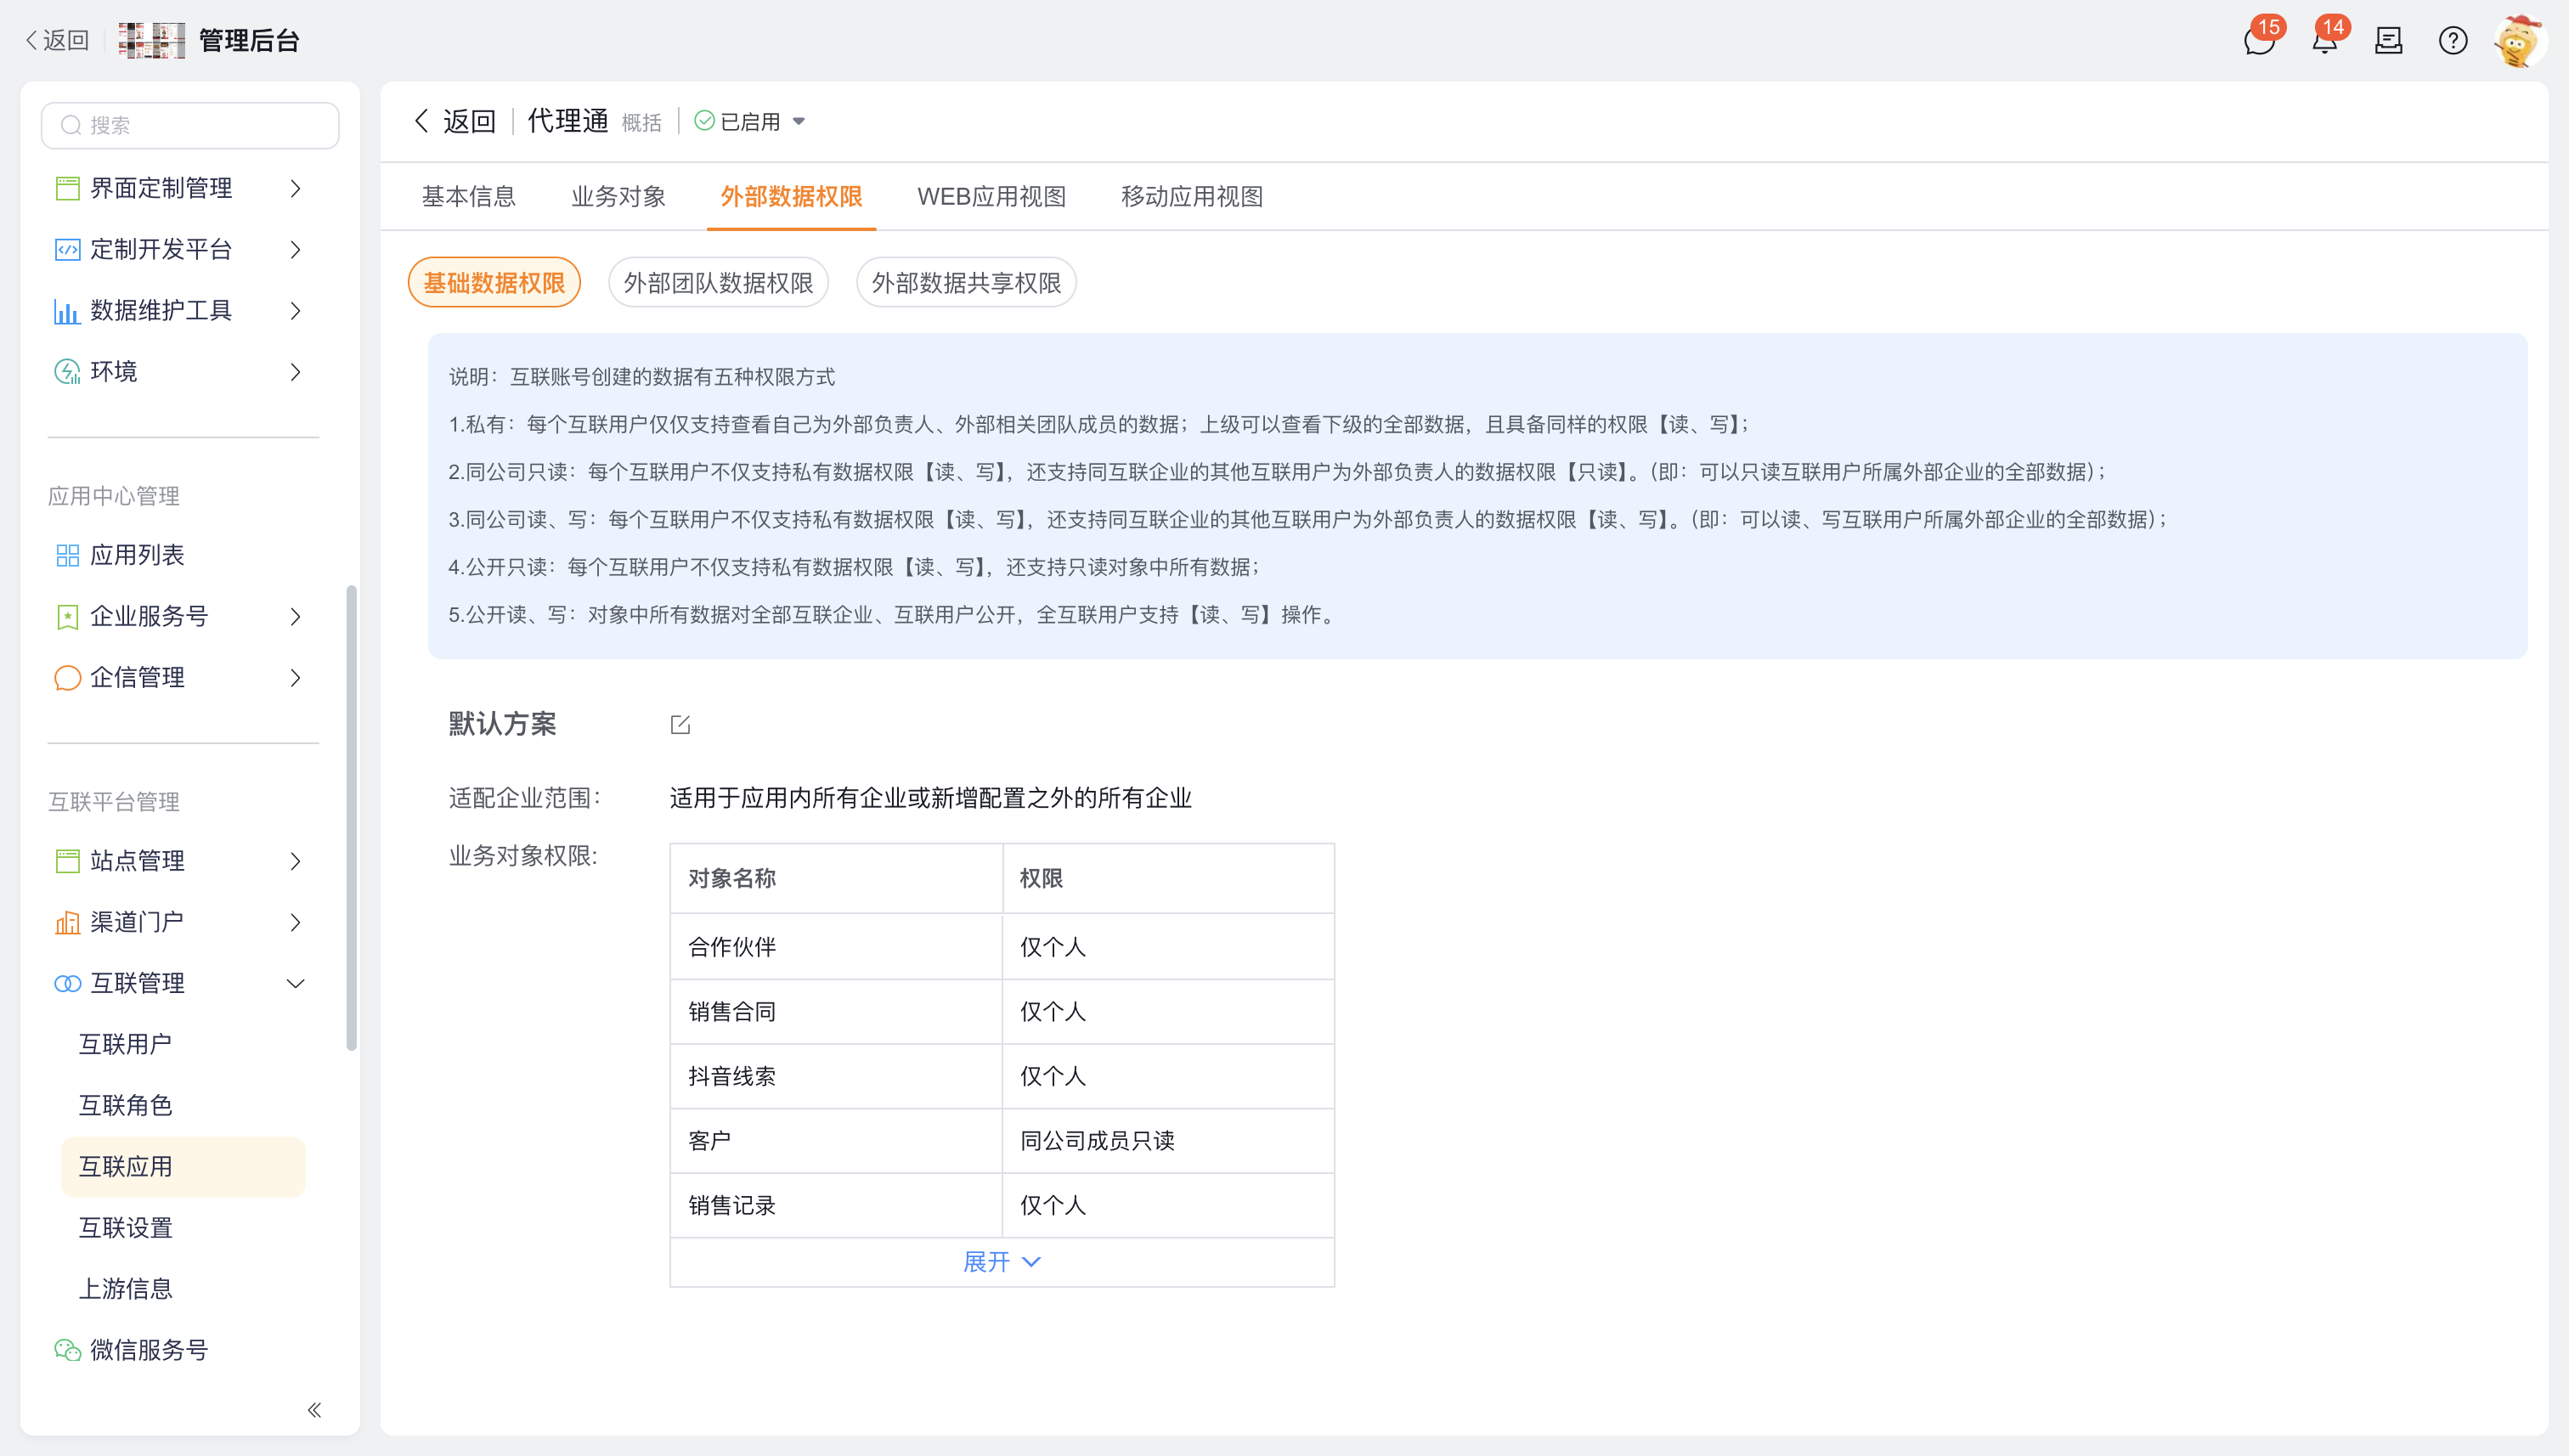Viewport: 2569px width, 1456px height.
Task: Click the 界面定制管理 sidebar icon
Action: [67, 188]
